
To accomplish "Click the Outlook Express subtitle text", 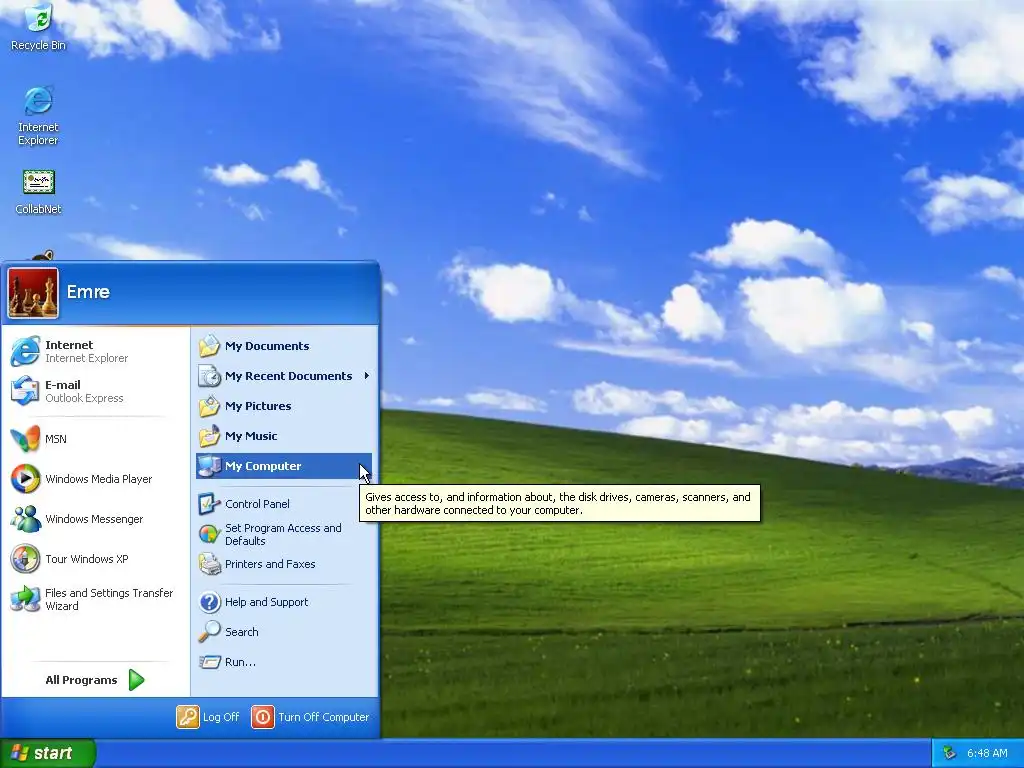I will pos(84,398).
